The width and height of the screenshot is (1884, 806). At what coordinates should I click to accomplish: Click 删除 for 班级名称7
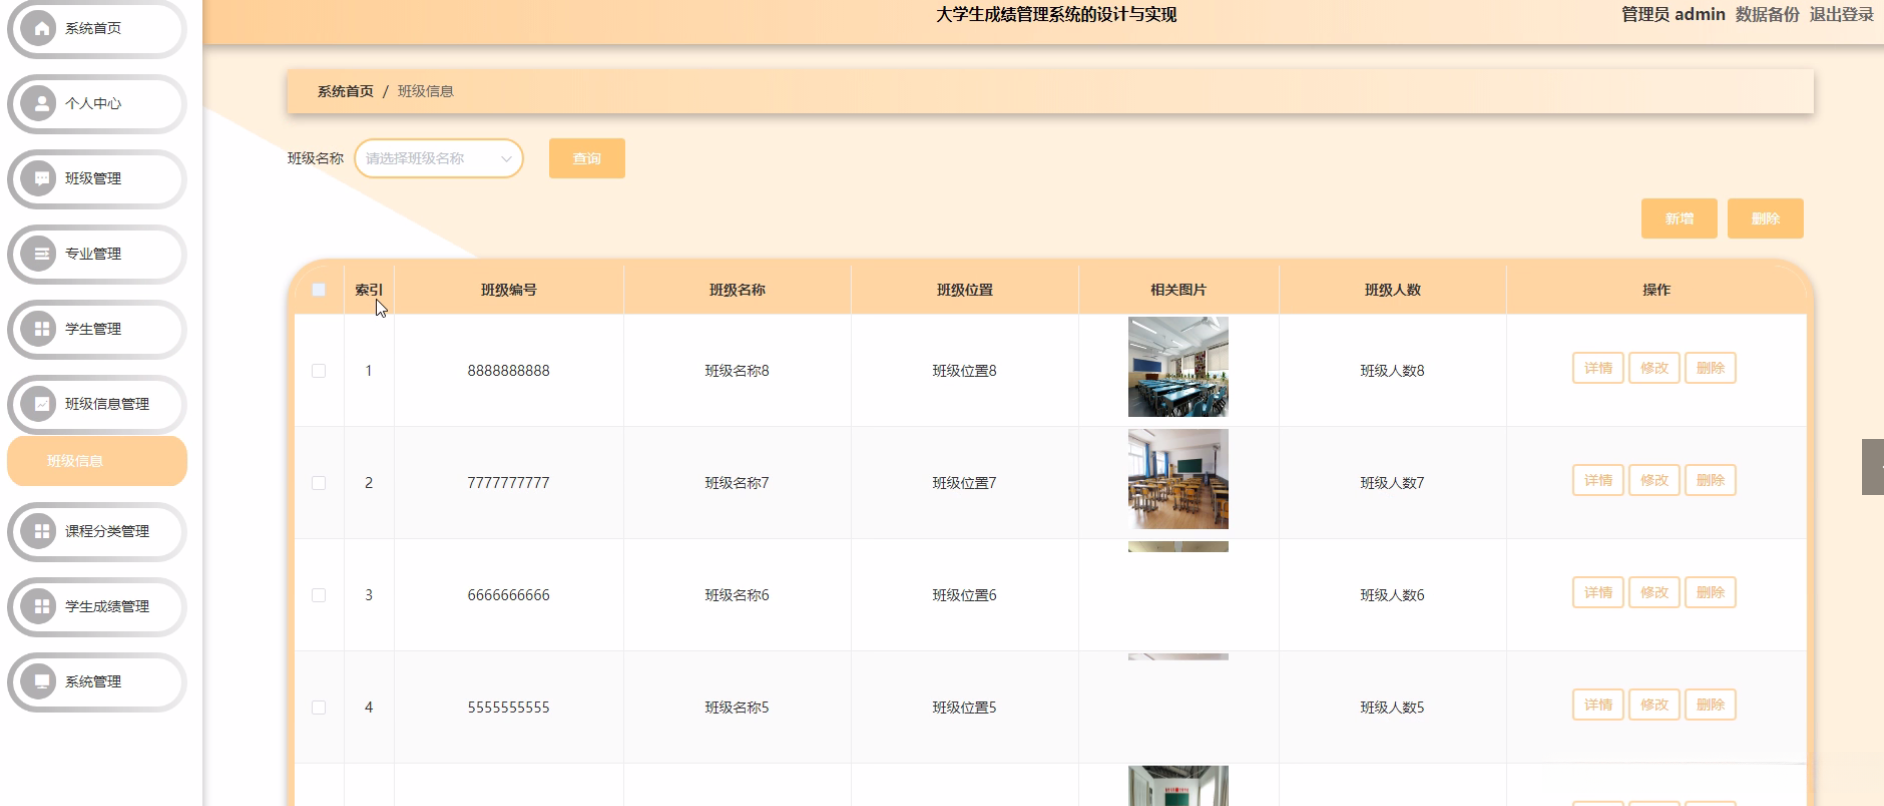[1710, 480]
